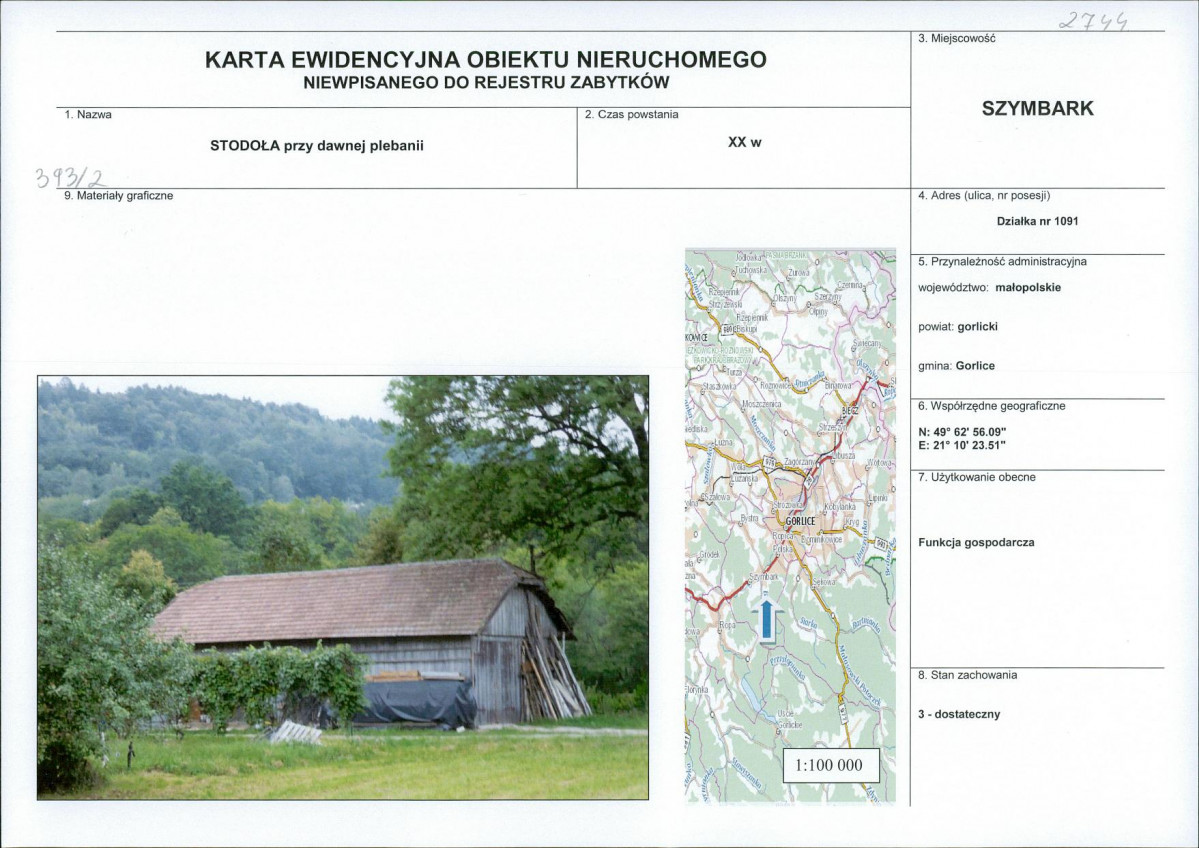Select the locality name 'SZYMBARK'
The image size is (1199, 848).
pyautogui.click(x=1038, y=109)
